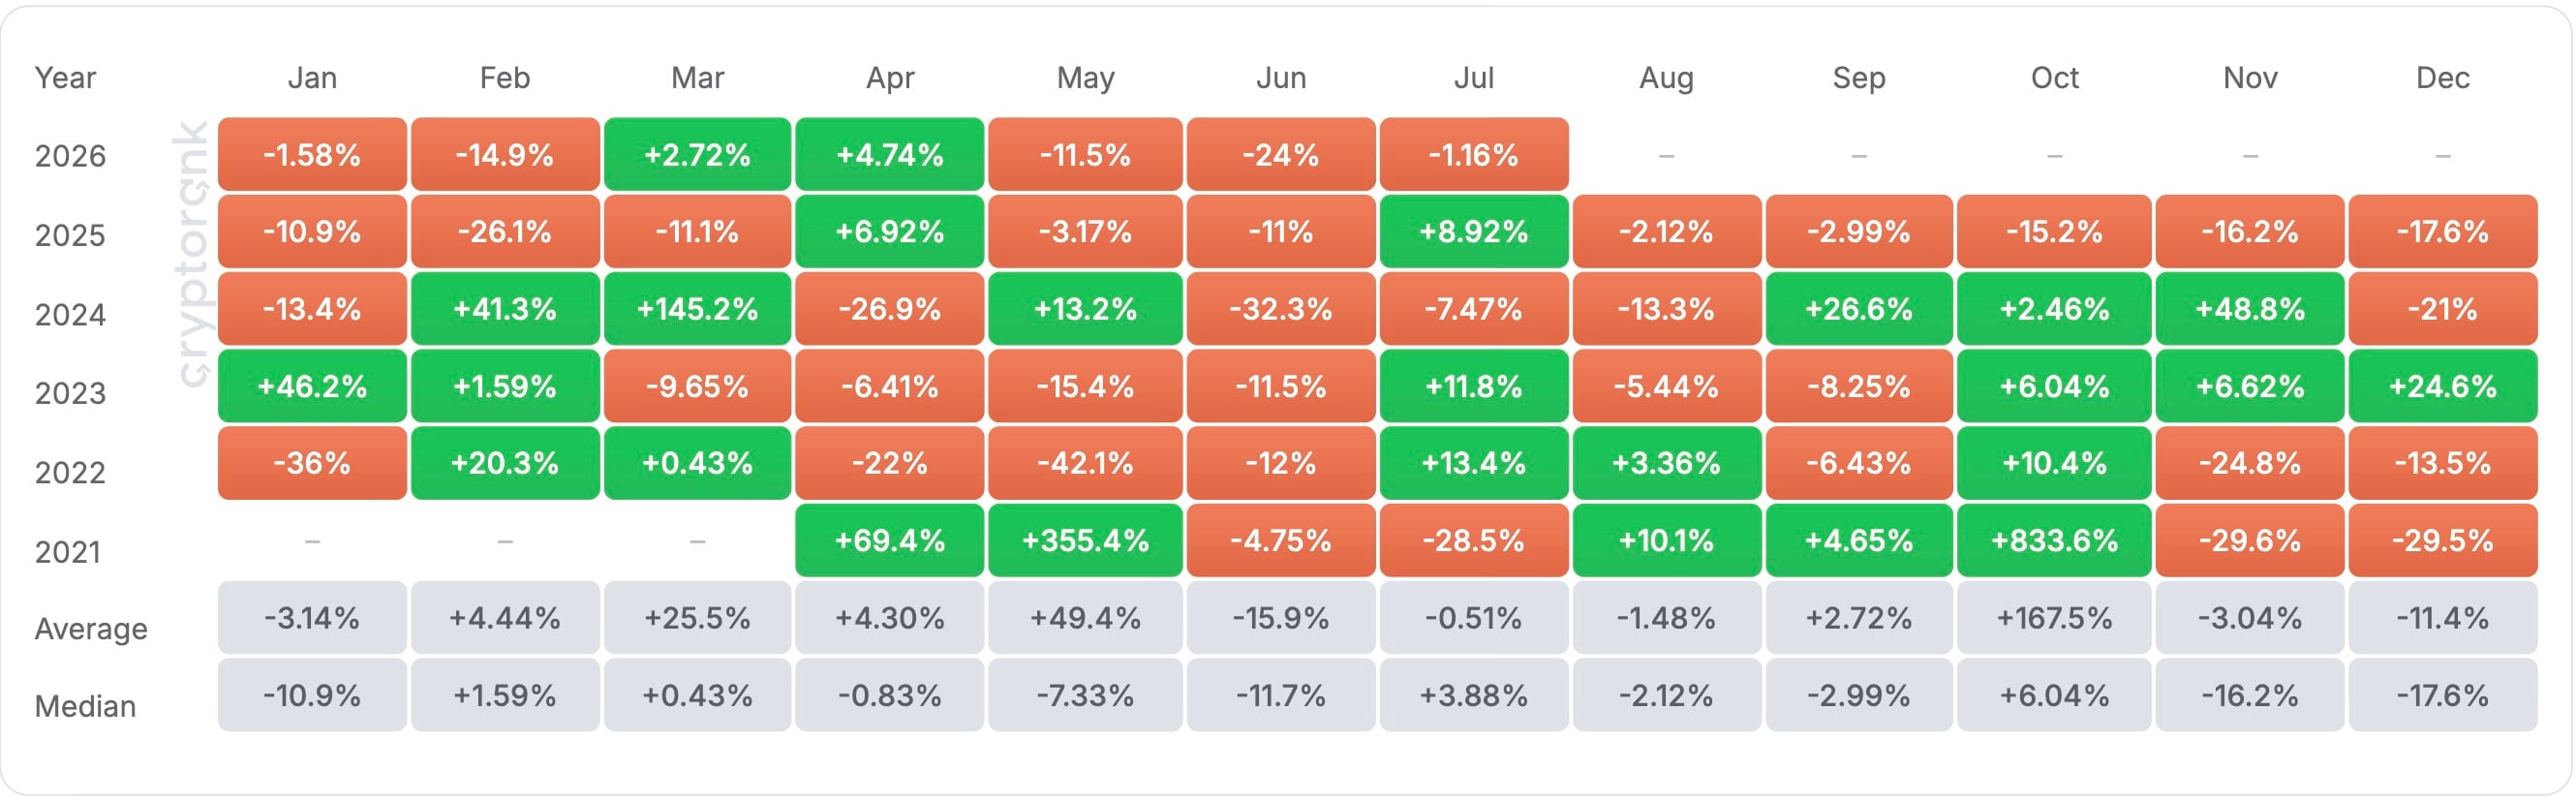Screen dimensions: 2576x802
Task: Select the March 2024 +145.2% cell
Action: [x=697, y=309]
